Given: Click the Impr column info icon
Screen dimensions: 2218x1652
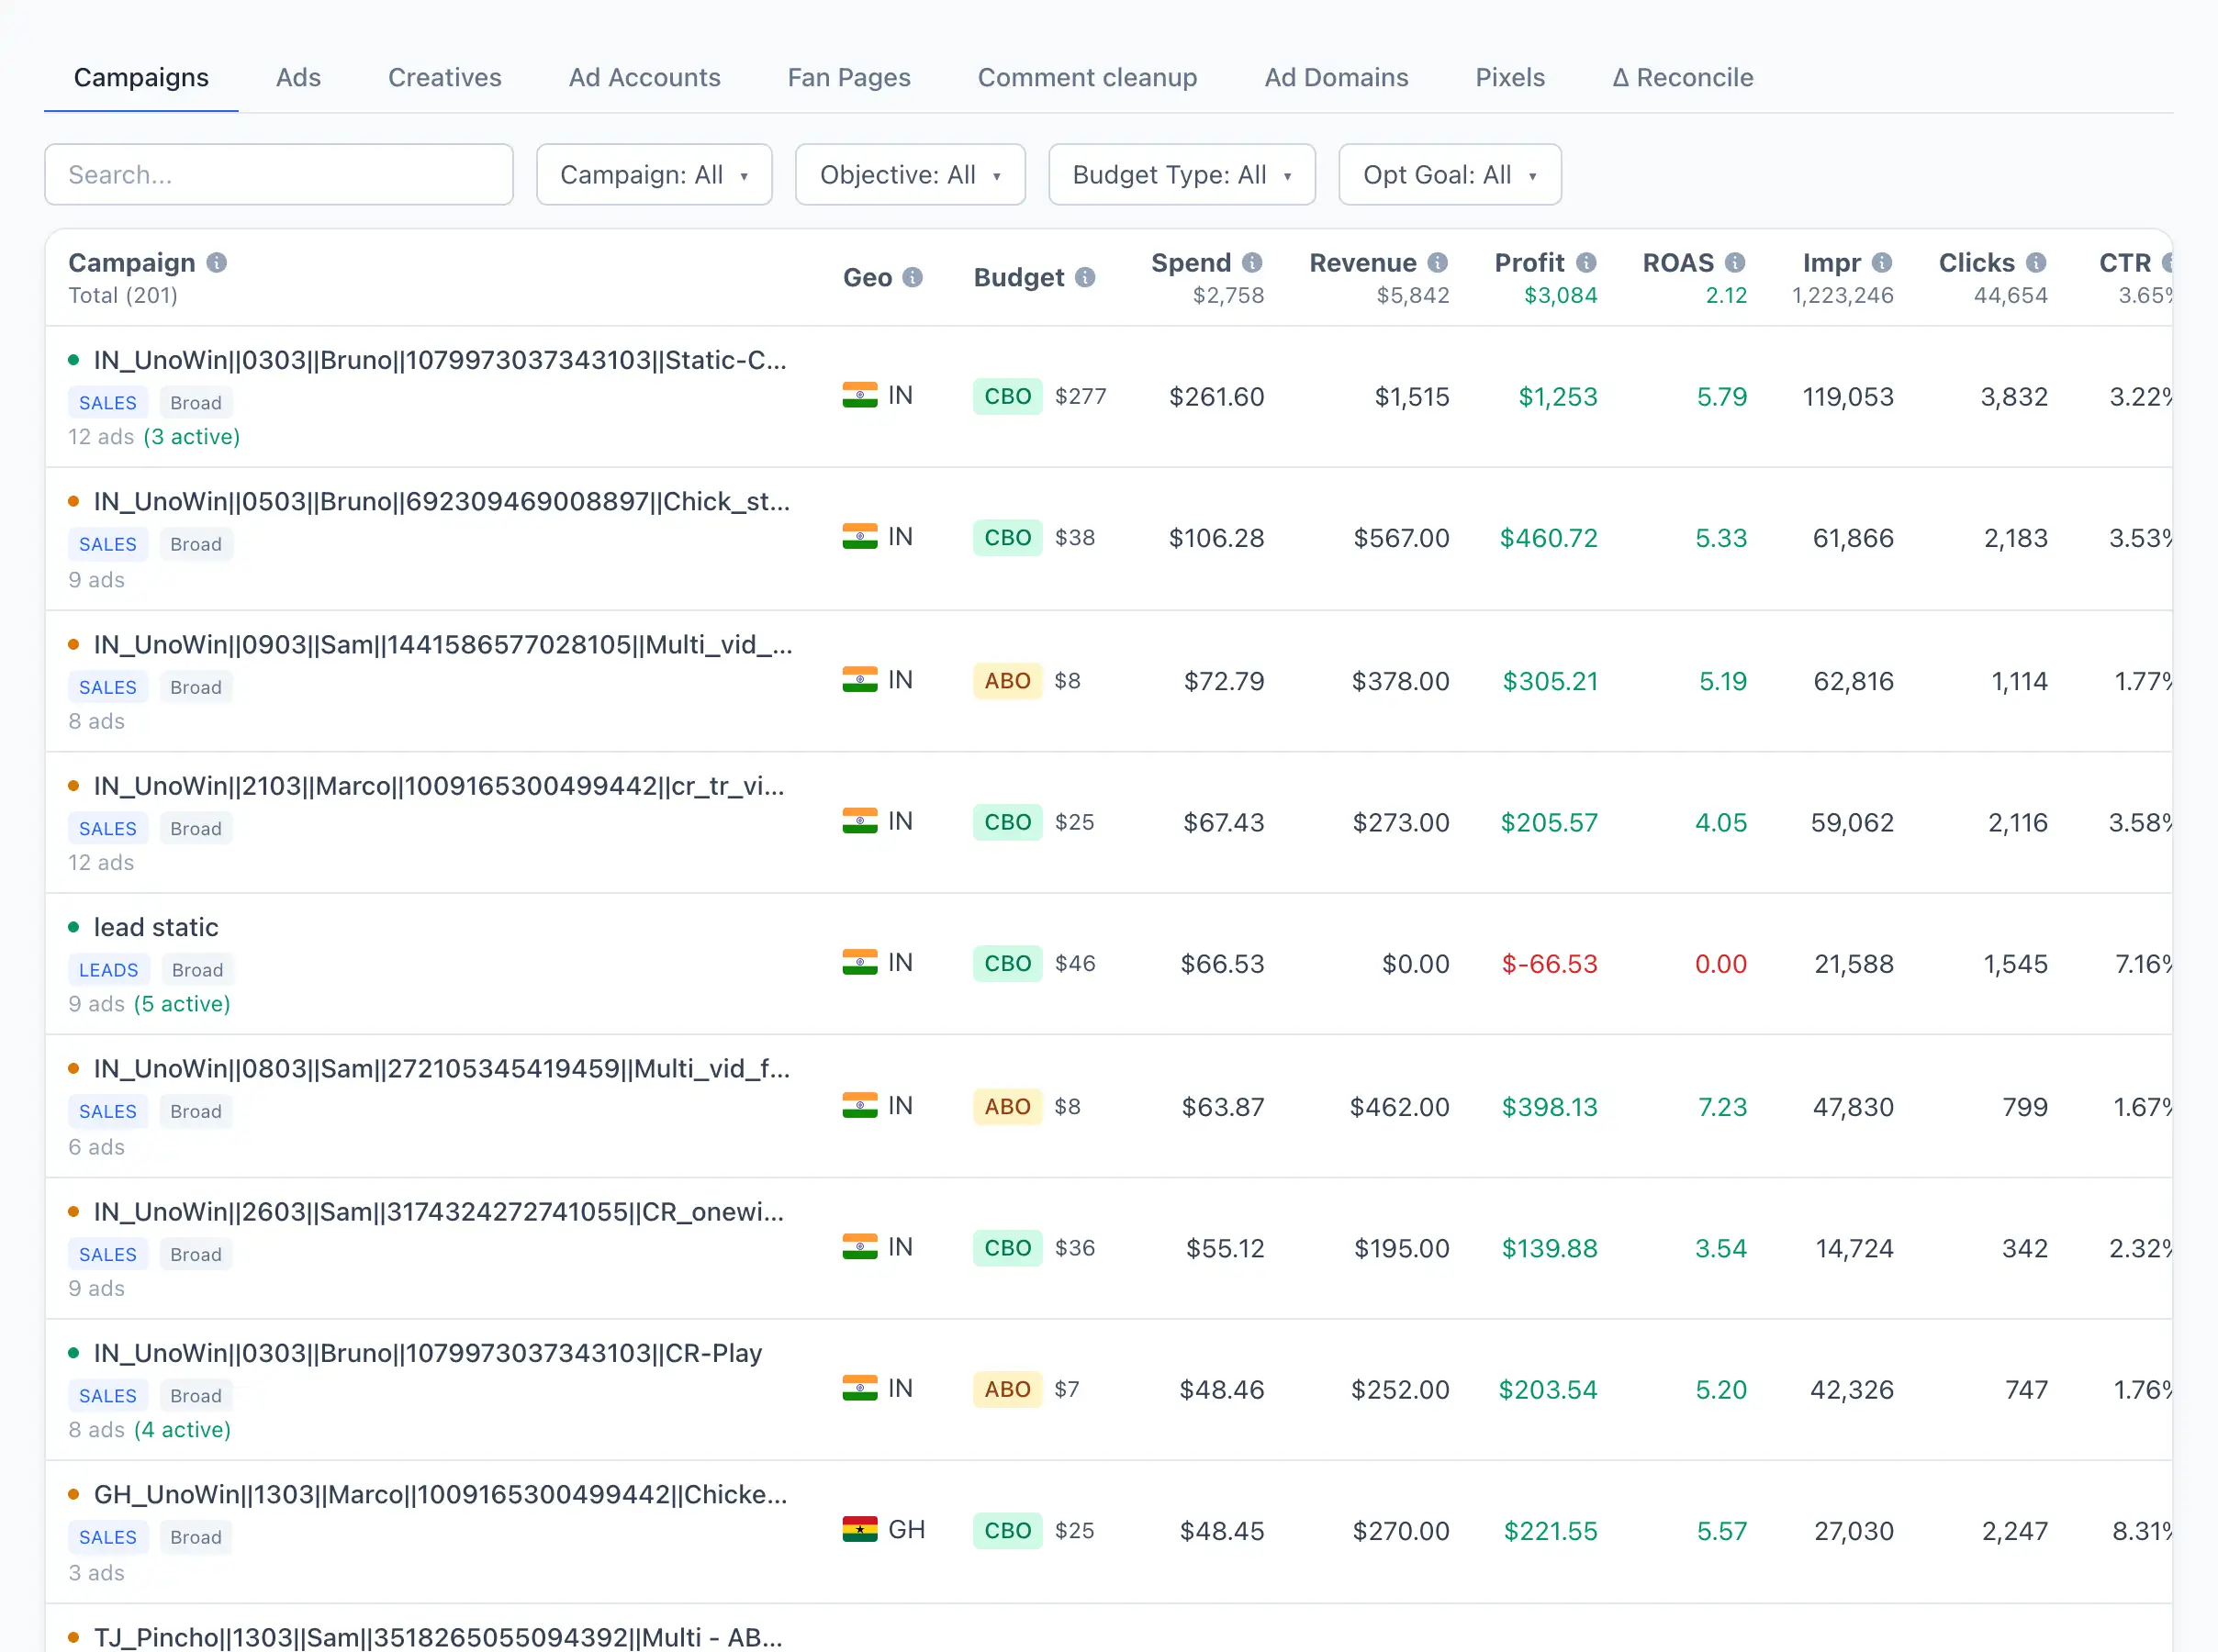Looking at the screenshot, I should coord(1882,263).
